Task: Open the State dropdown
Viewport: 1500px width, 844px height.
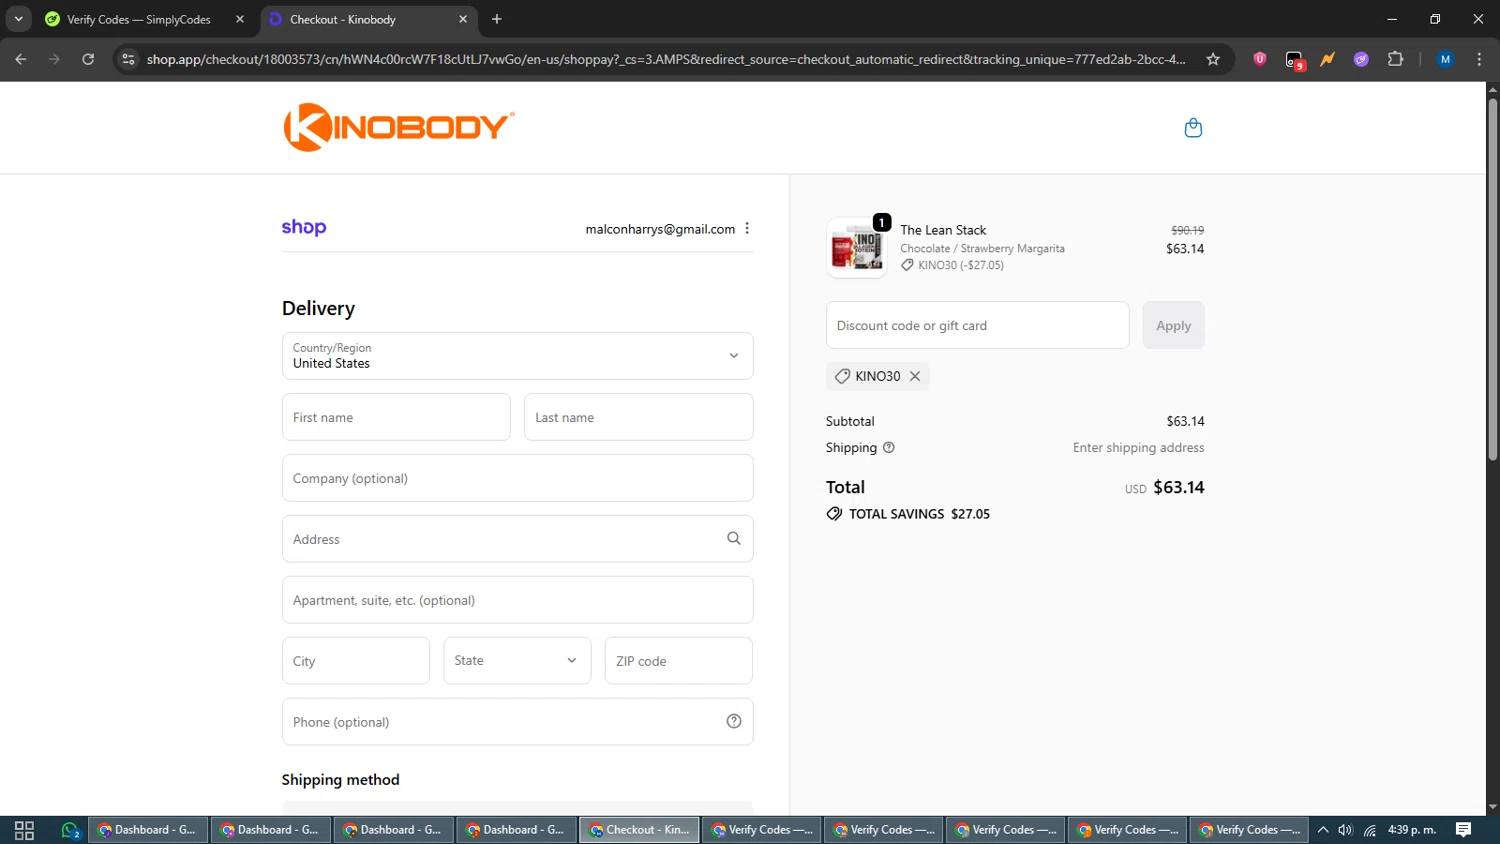Action: point(517,661)
